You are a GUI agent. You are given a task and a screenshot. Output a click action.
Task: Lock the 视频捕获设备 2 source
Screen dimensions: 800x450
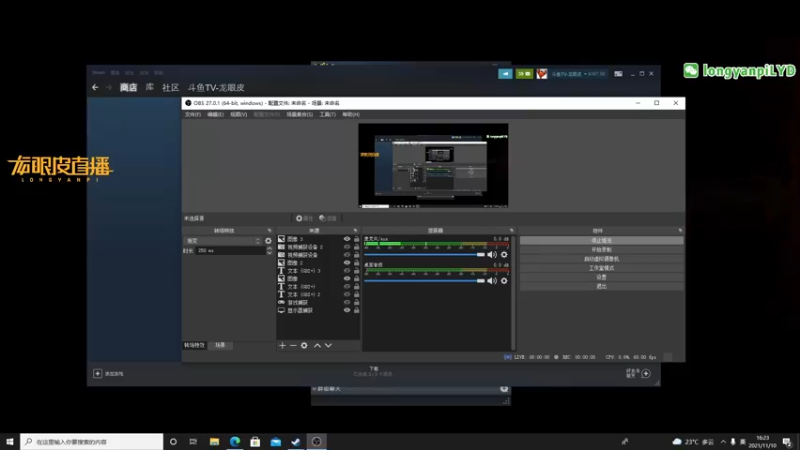pos(357,247)
